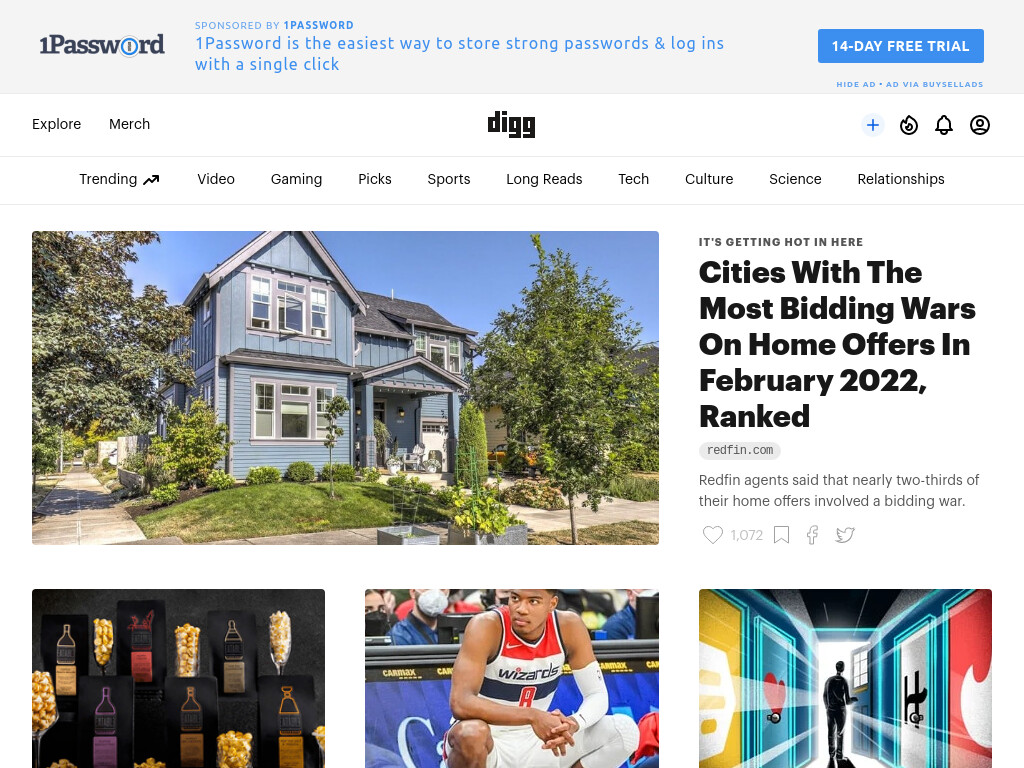This screenshot has height=768, width=1024.
Task: Like the bidding wars article with heart
Action: pos(712,535)
